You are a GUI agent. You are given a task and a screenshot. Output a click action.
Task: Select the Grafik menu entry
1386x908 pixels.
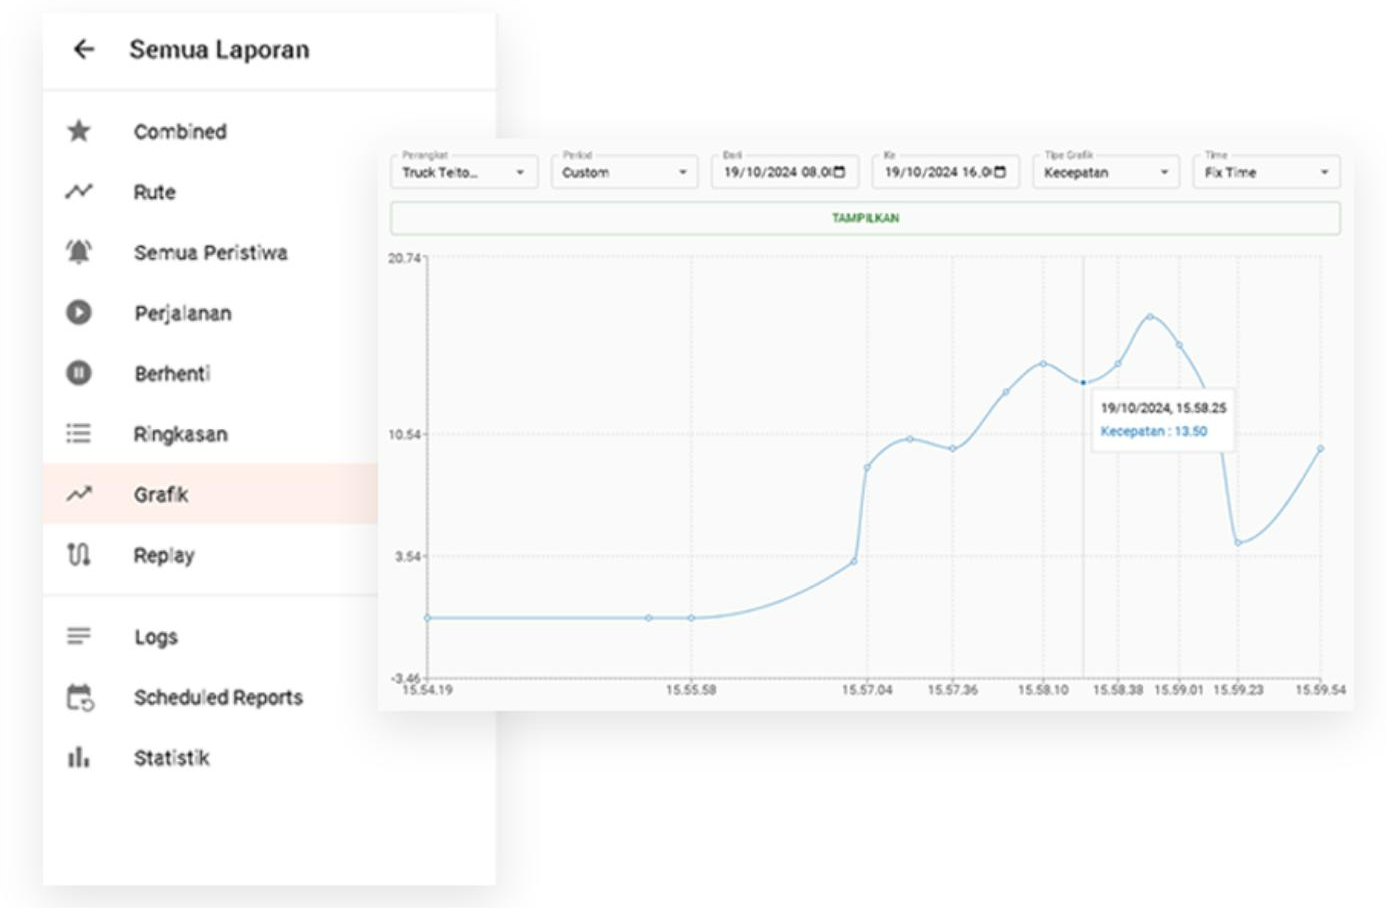pyautogui.click(x=161, y=494)
